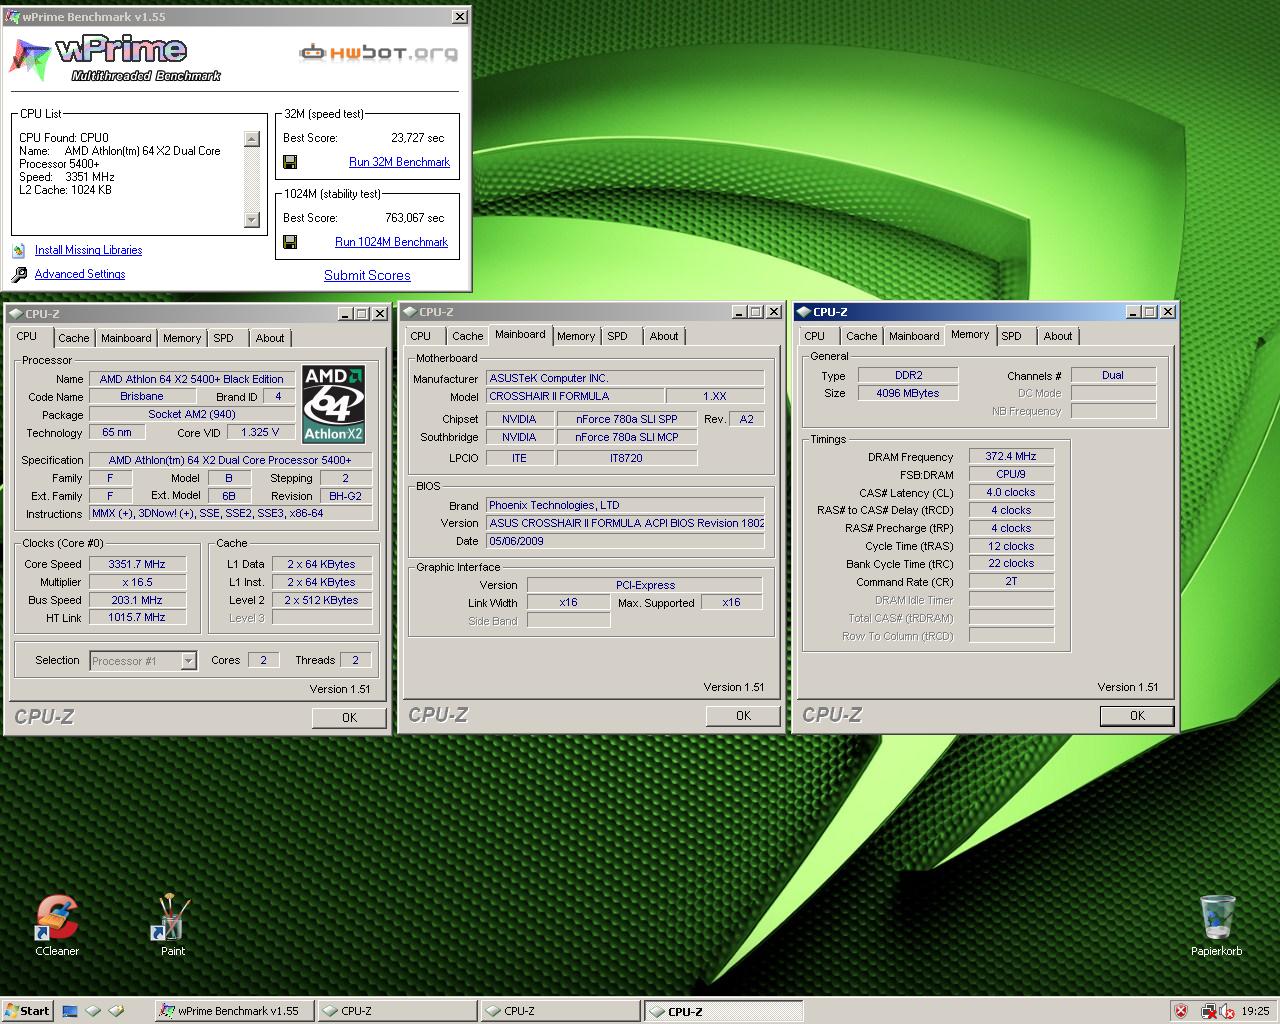Open the Advanced Settings link
This screenshot has width=1280, height=1024.
pyautogui.click(x=80, y=274)
